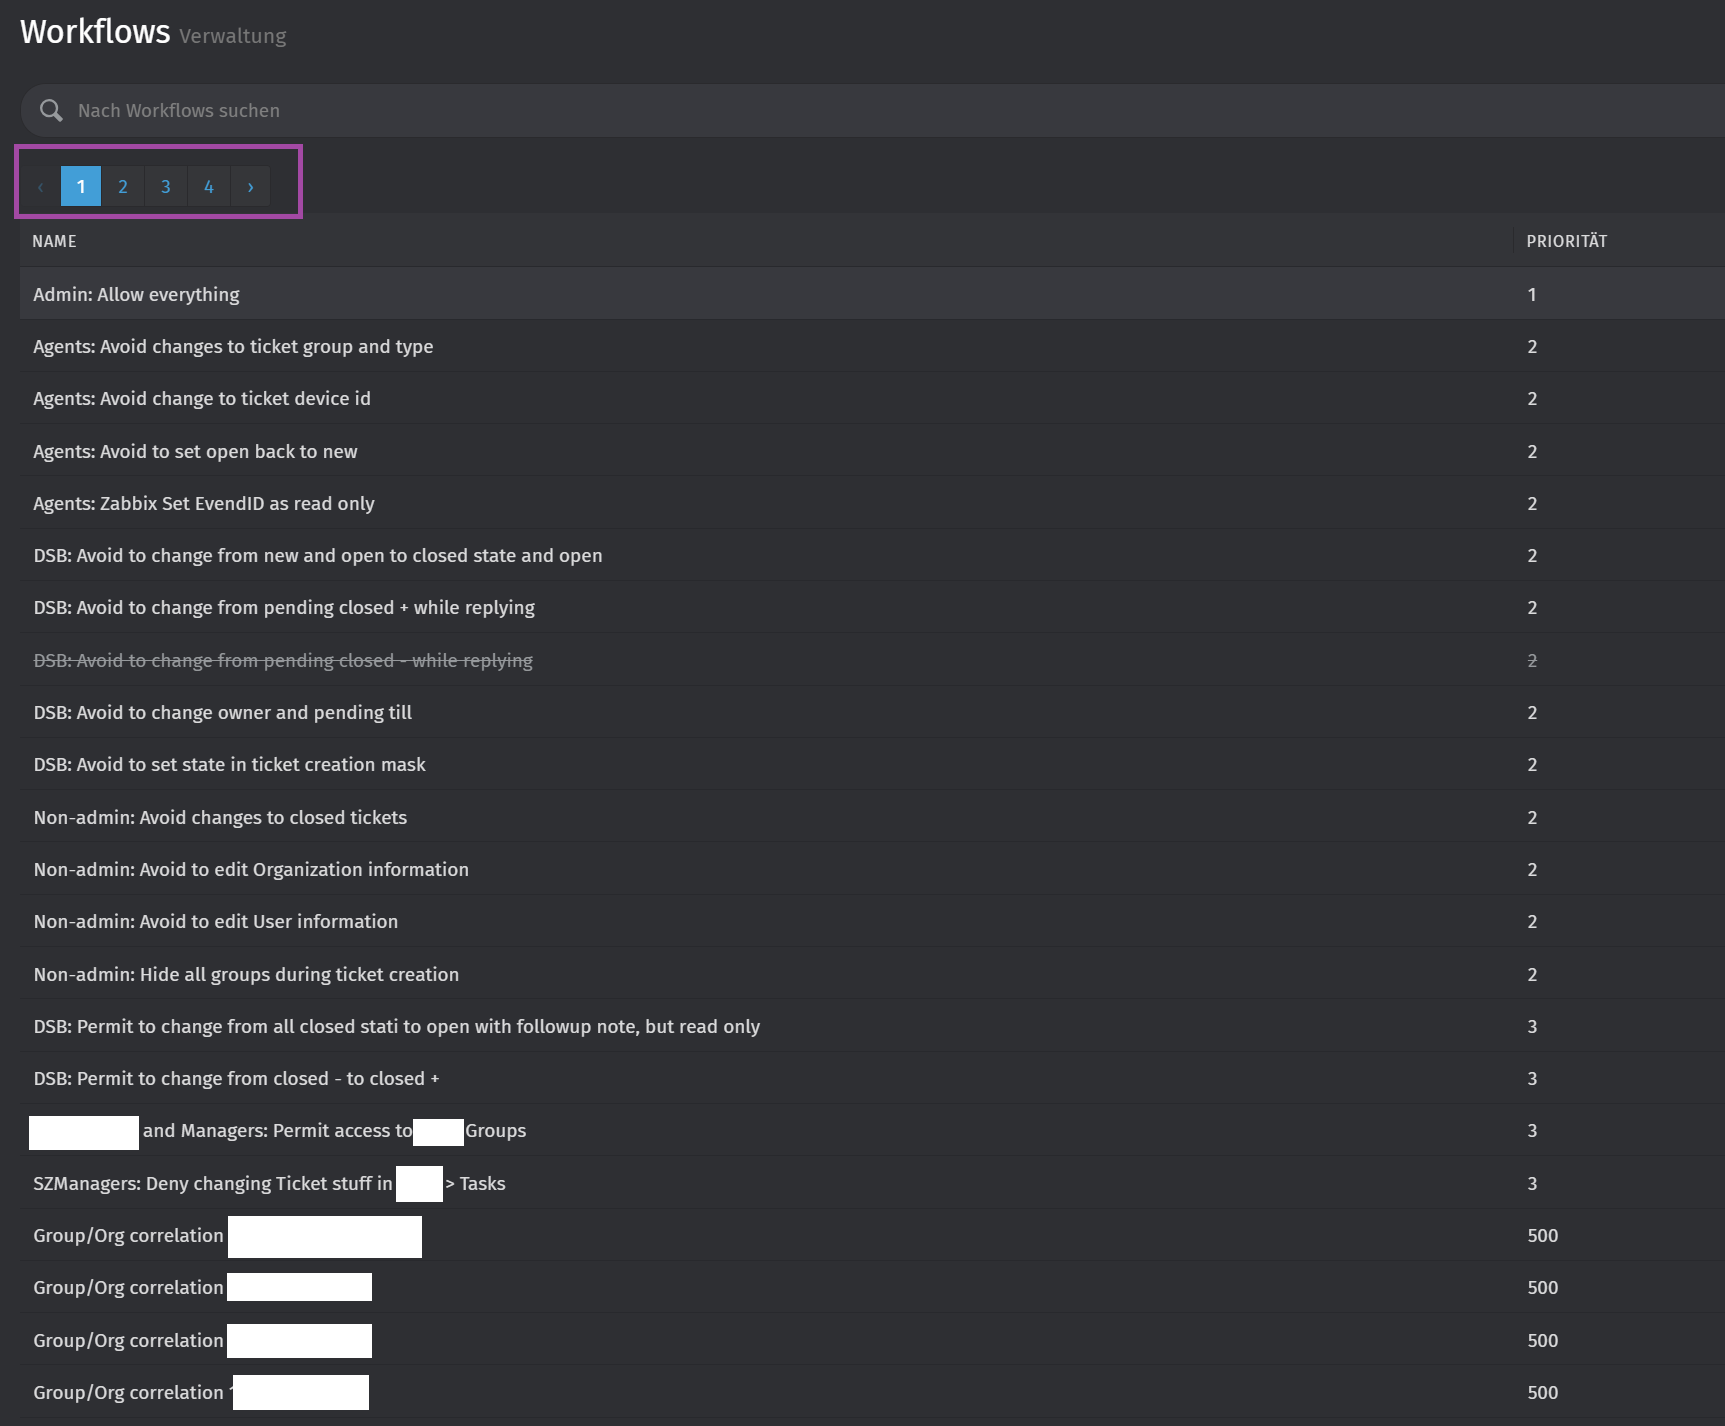Open 'SZManagers: Deny changing Ticket stuff' workflow
This screenshot has height=1426, width=1725.
(x=212, y=1184)
